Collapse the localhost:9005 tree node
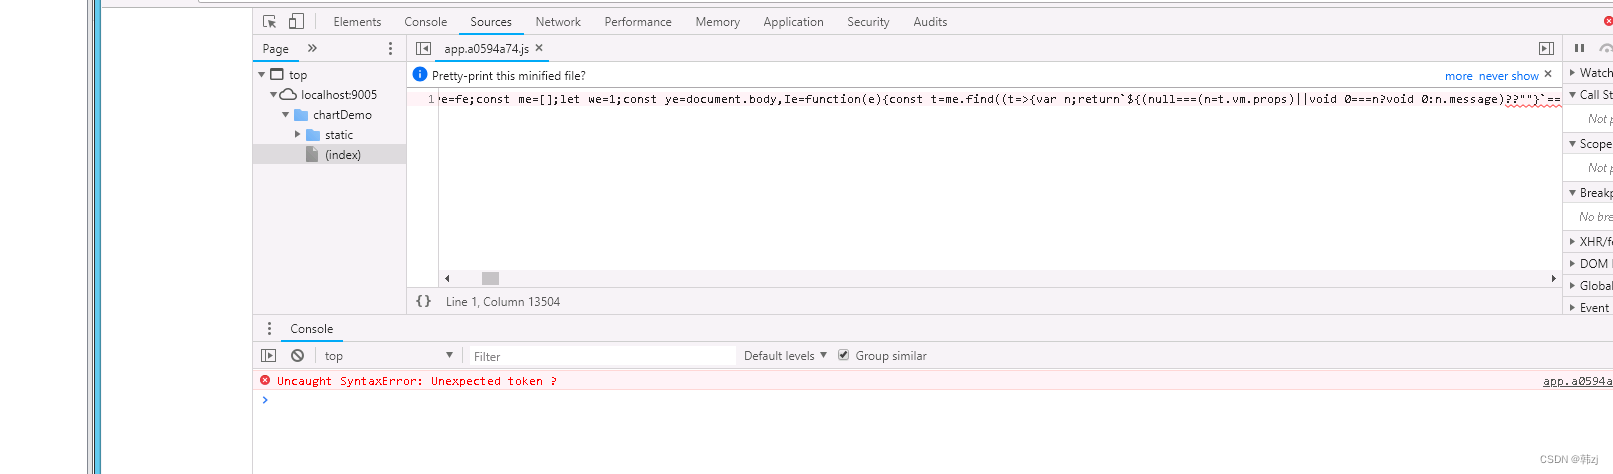The width and height of the screenshot is (1613, 474). [x=274, y=94]
